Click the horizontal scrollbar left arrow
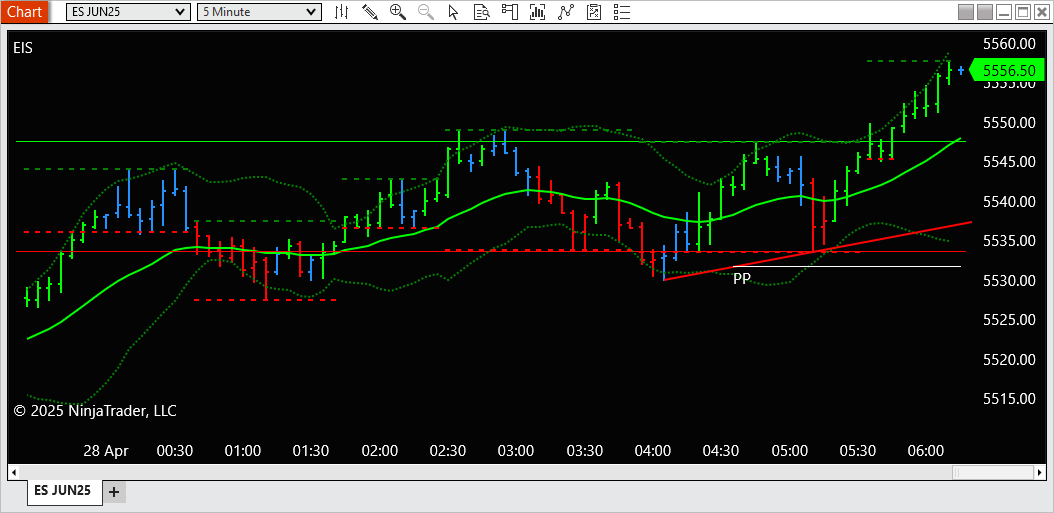The image size is (1054, 513). coord(13,472)
